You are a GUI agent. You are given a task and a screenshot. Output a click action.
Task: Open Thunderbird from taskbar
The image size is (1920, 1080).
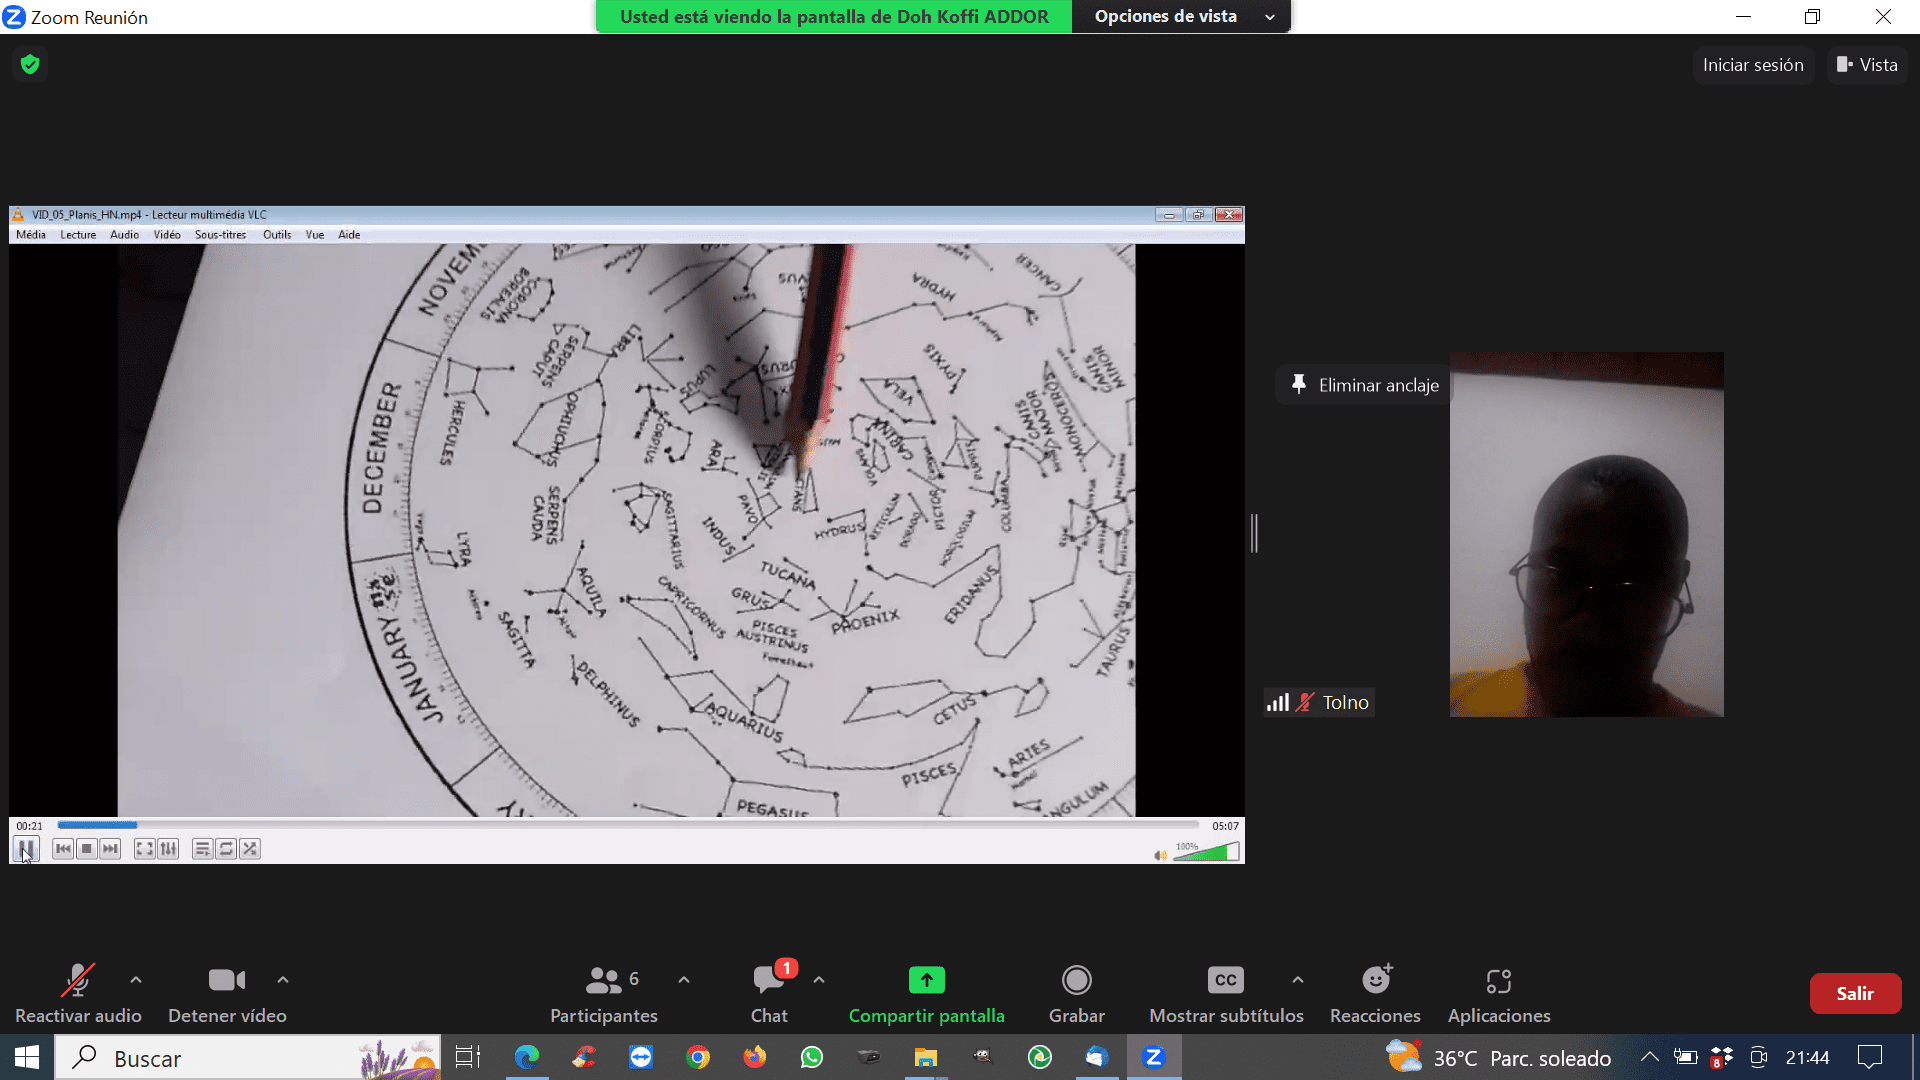point(1097,1057)
